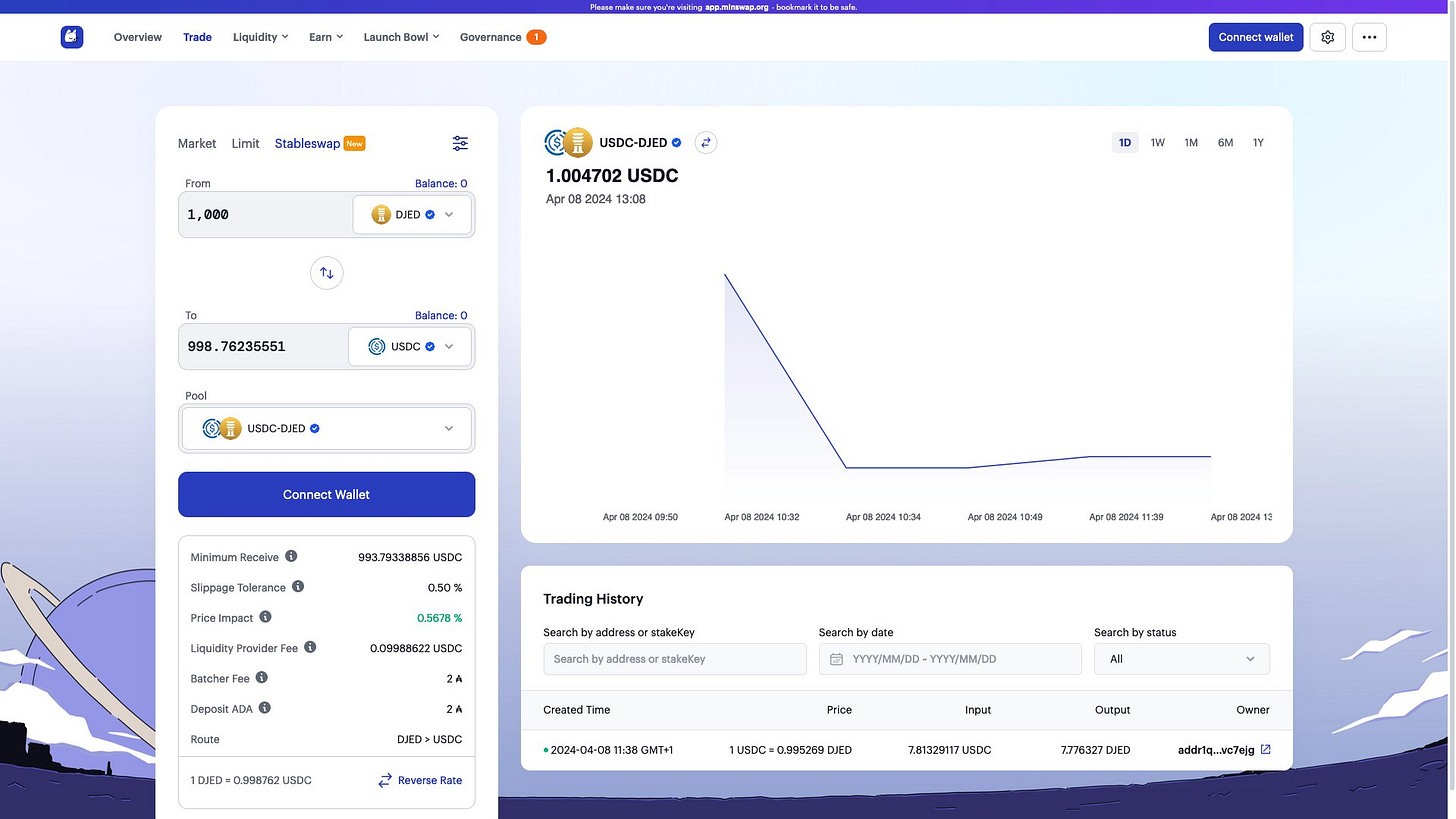Open swap settings sliders icon
Image resolution: width=1456 pixels, height=819 pixels.
coord(460,143)
